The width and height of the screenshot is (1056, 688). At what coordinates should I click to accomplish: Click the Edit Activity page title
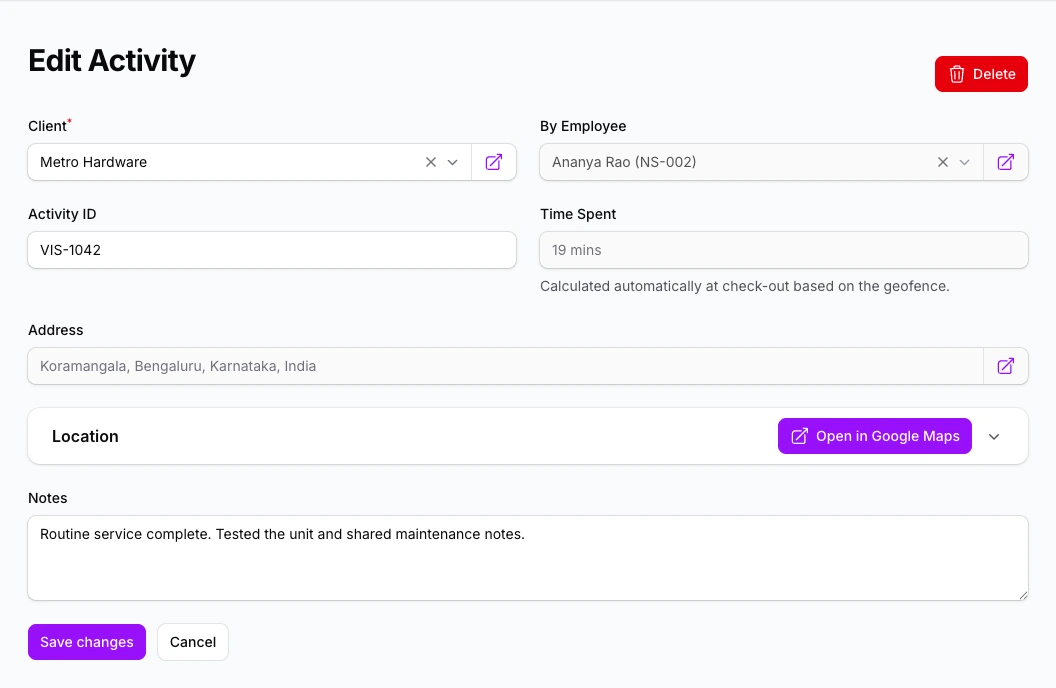click(x=112, y=61)
